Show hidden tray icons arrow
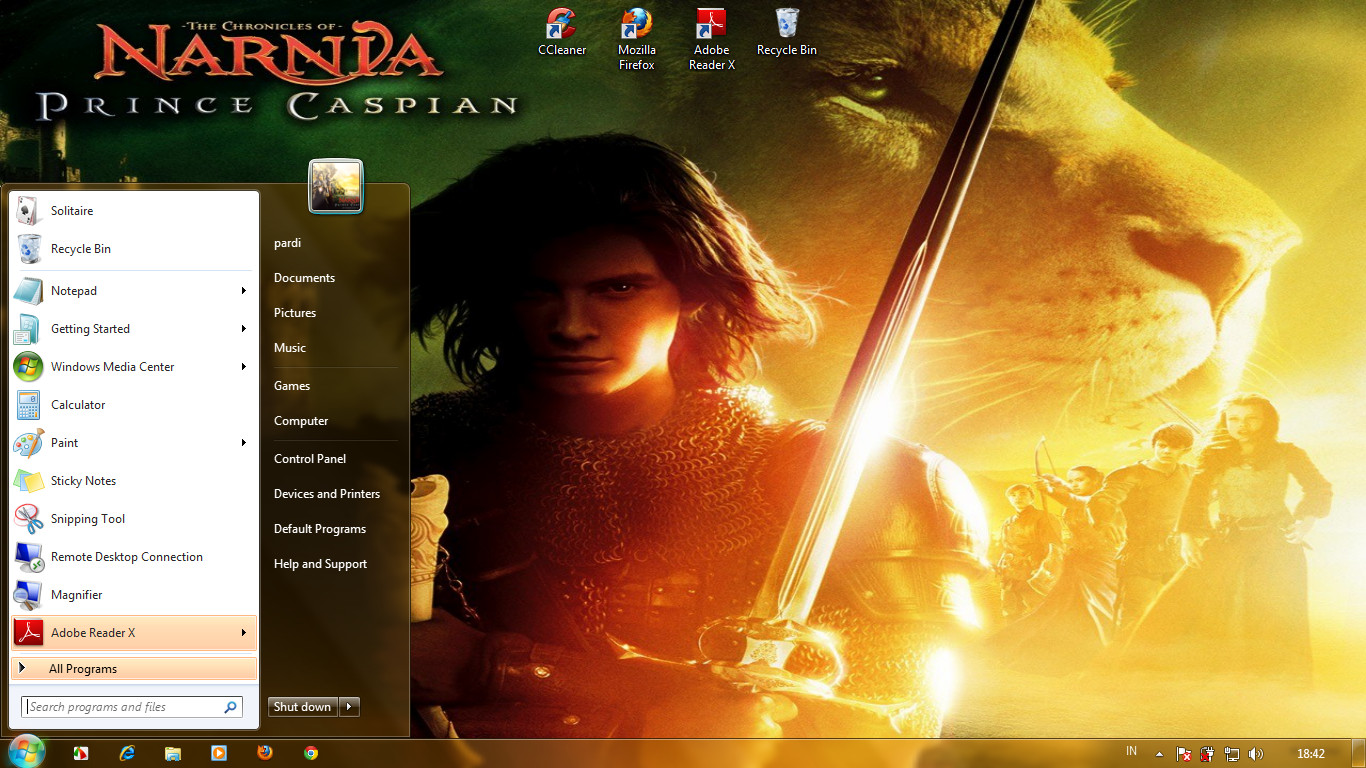This screenshot has height=768, width=1366. coord(1159,754)
